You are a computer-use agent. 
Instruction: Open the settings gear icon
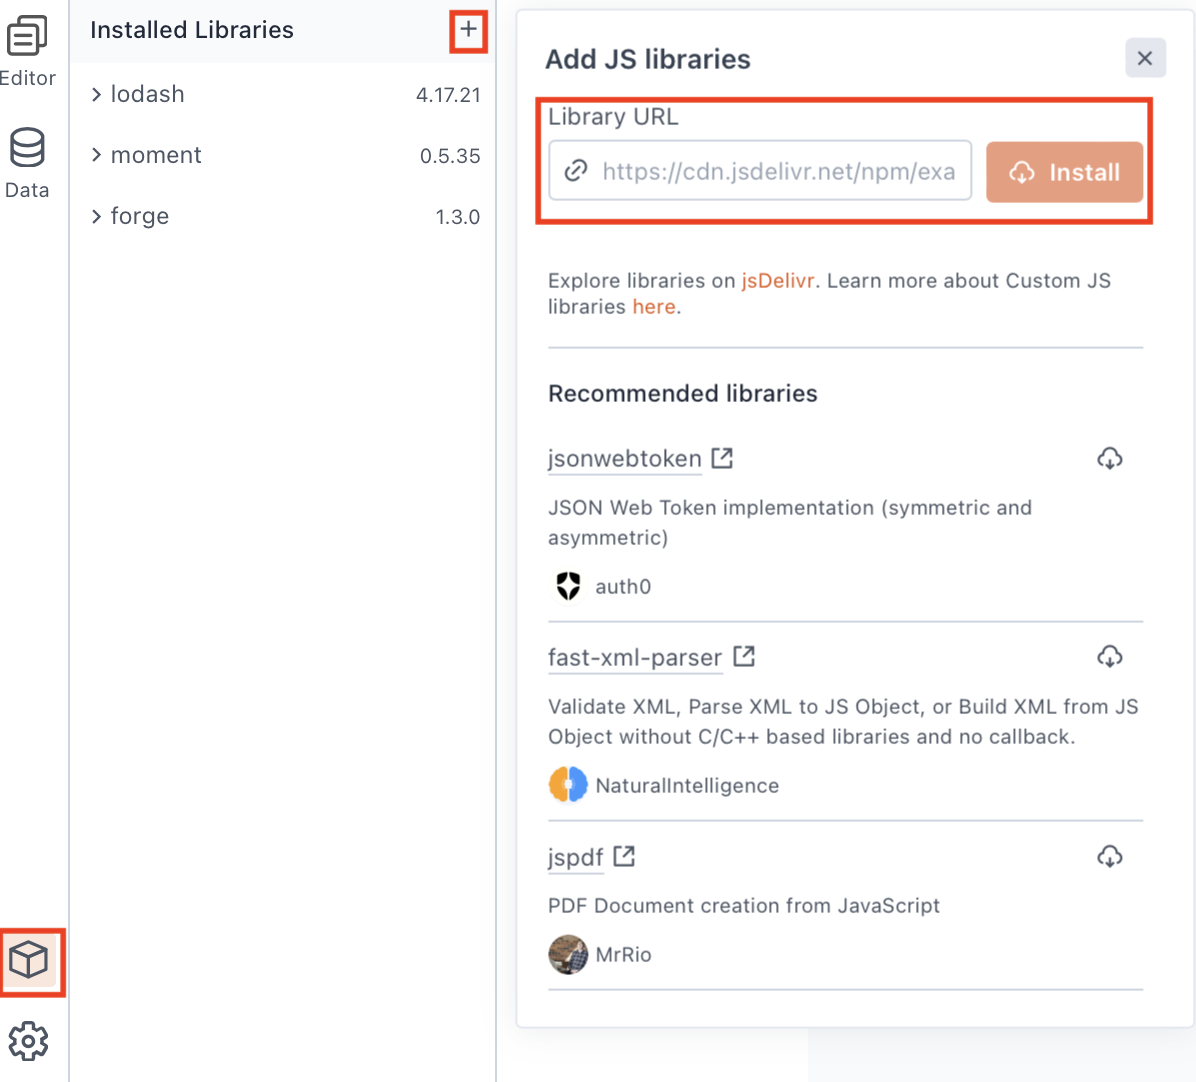coord(28,1041)
